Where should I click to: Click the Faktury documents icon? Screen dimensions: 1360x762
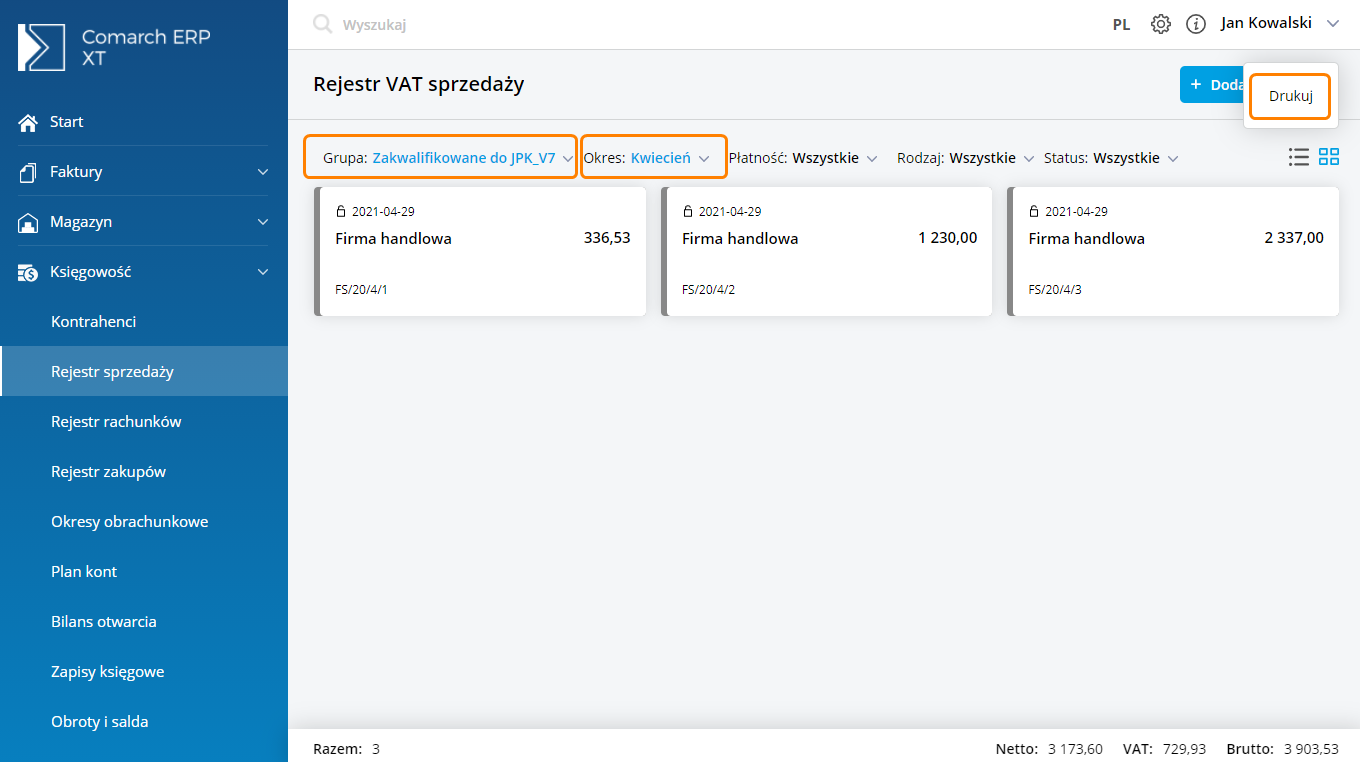coord(28,172)
